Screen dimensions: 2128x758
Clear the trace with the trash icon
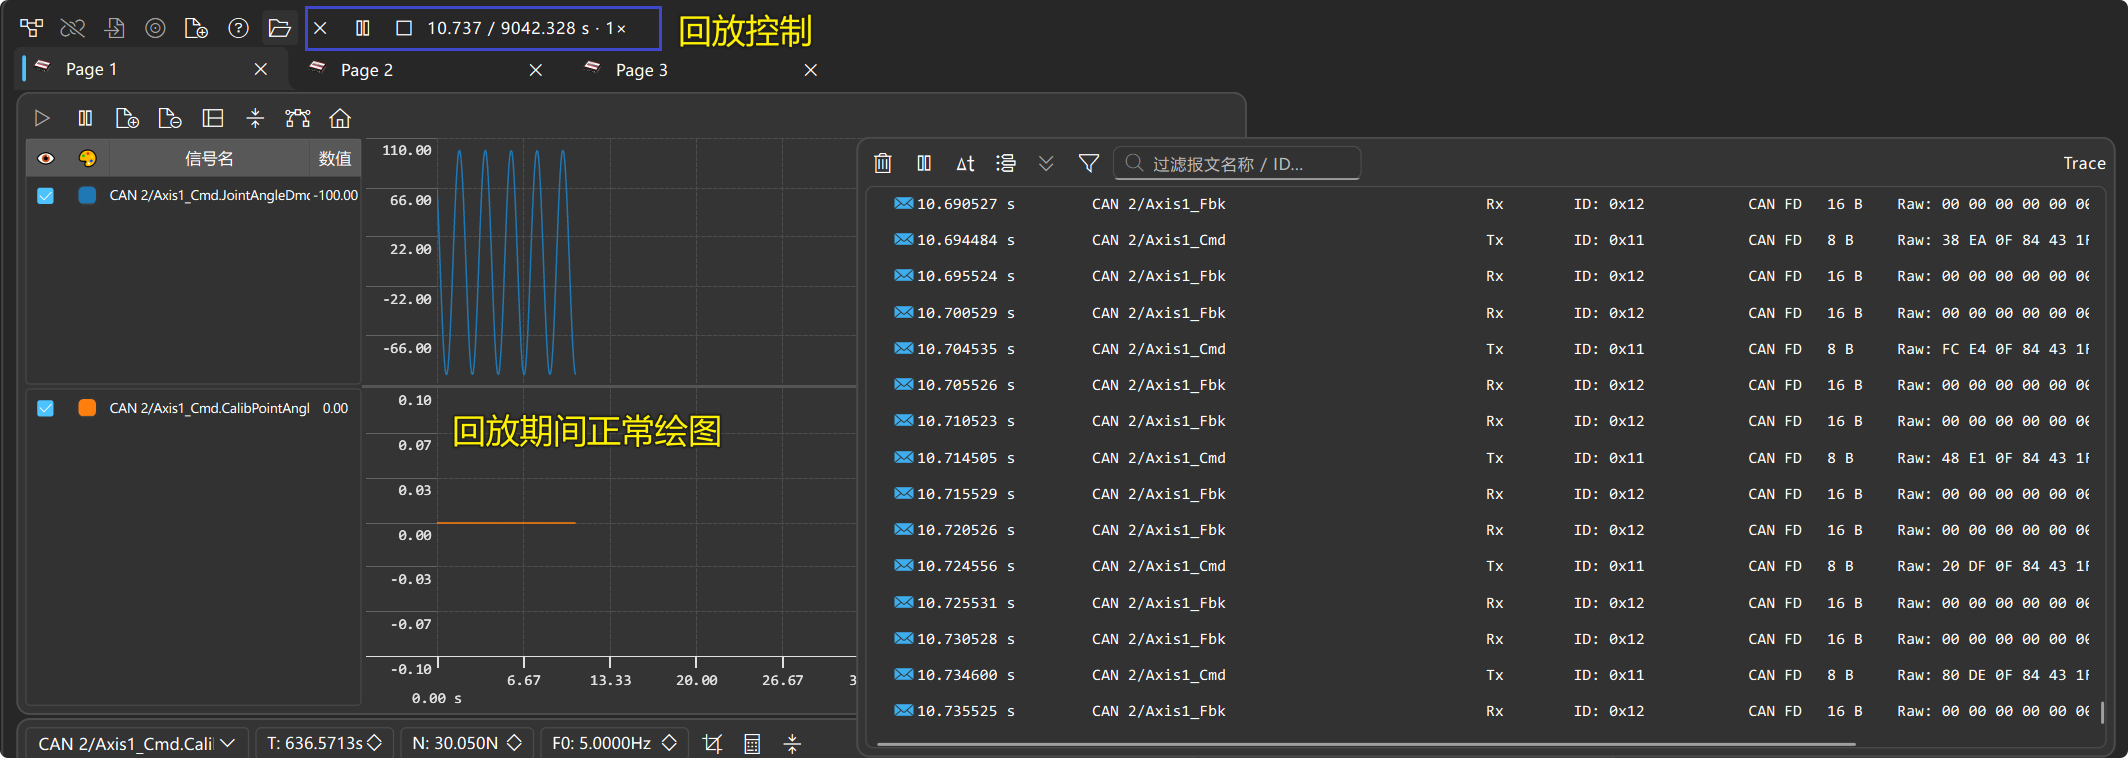[883, 163]
